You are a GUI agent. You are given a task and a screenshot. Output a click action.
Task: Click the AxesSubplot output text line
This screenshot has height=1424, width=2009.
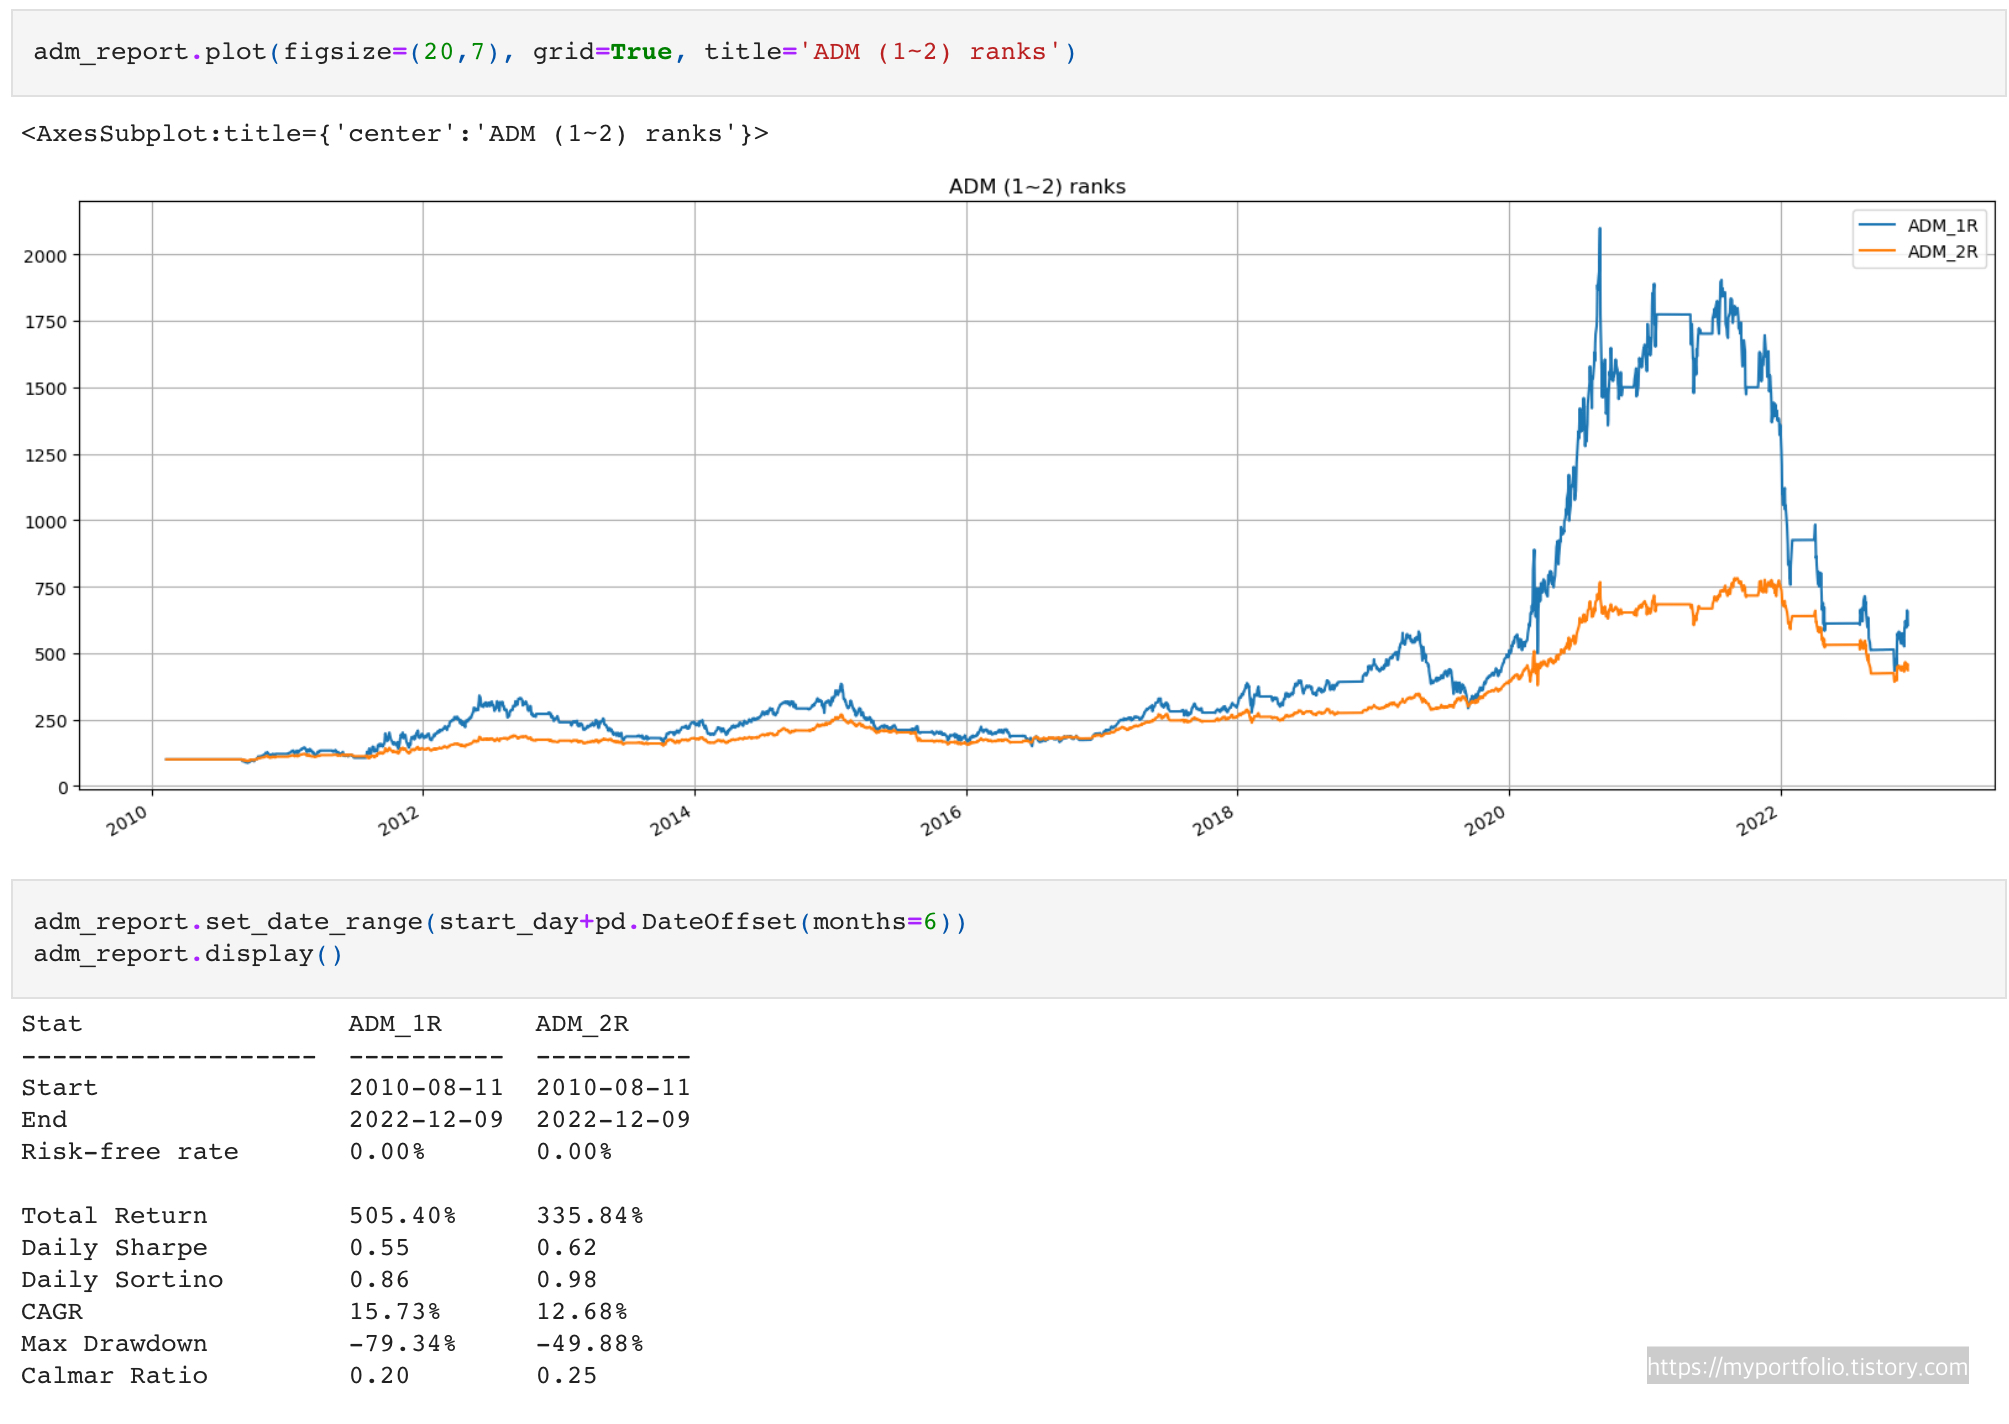point(394,134)
